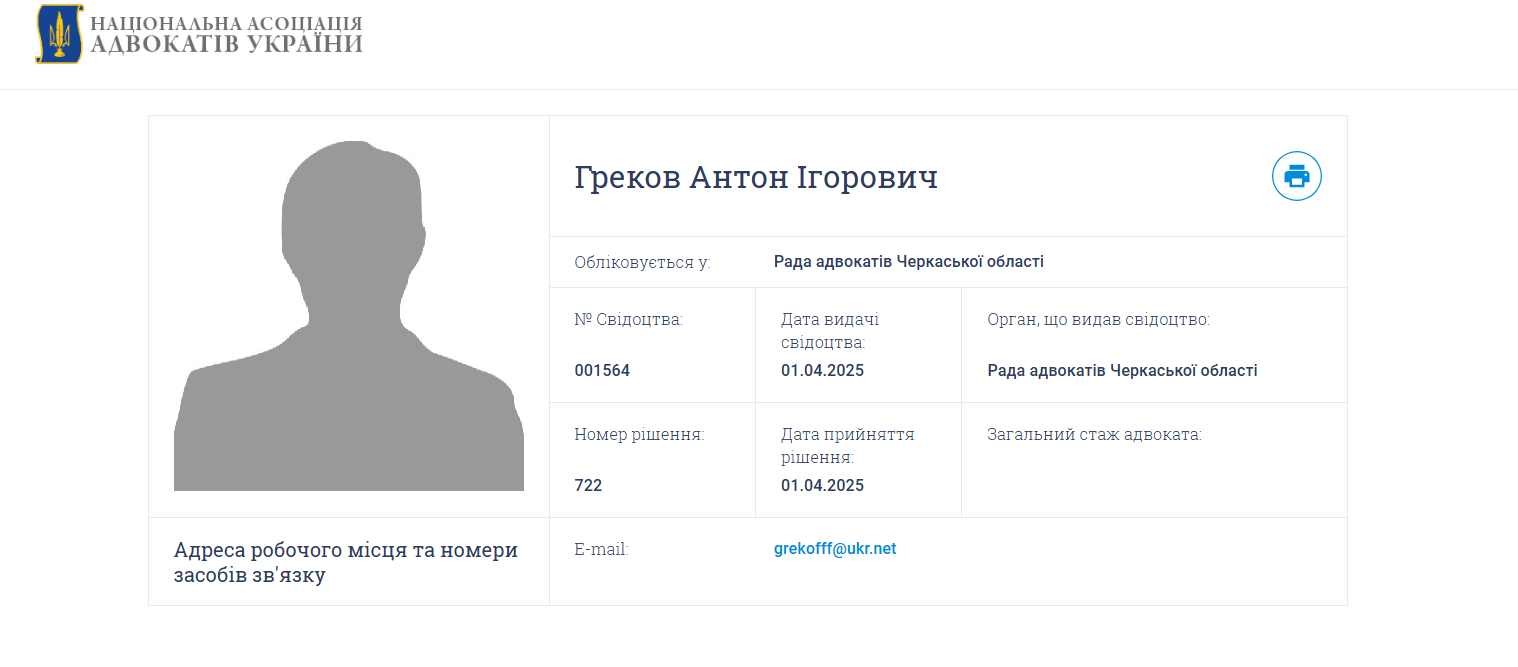1518x667 pixels.
Task: Click the site header text АДВОКАТІВ УКРАЇНИ
Action: click(226, 45)
